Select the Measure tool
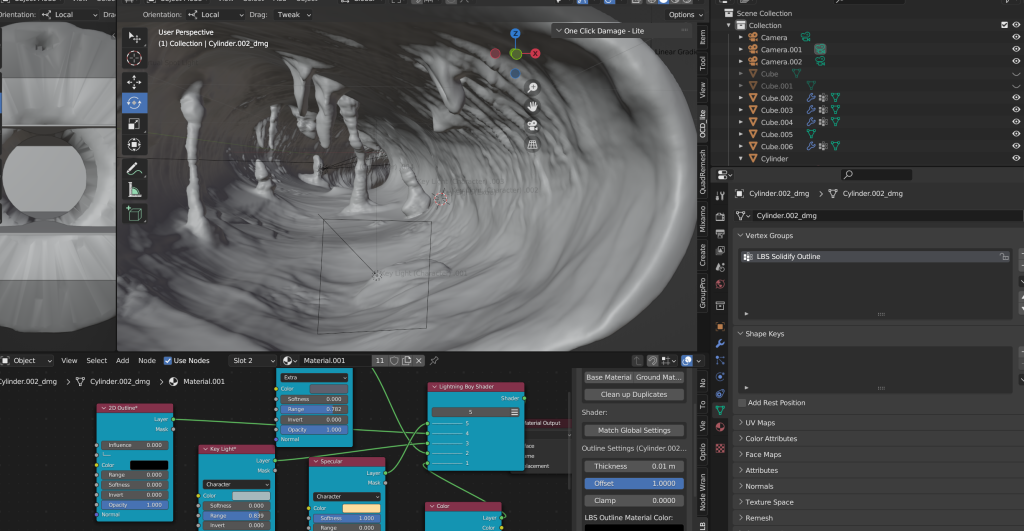This screenshot has height=531, width=1024. click(134, 190)
